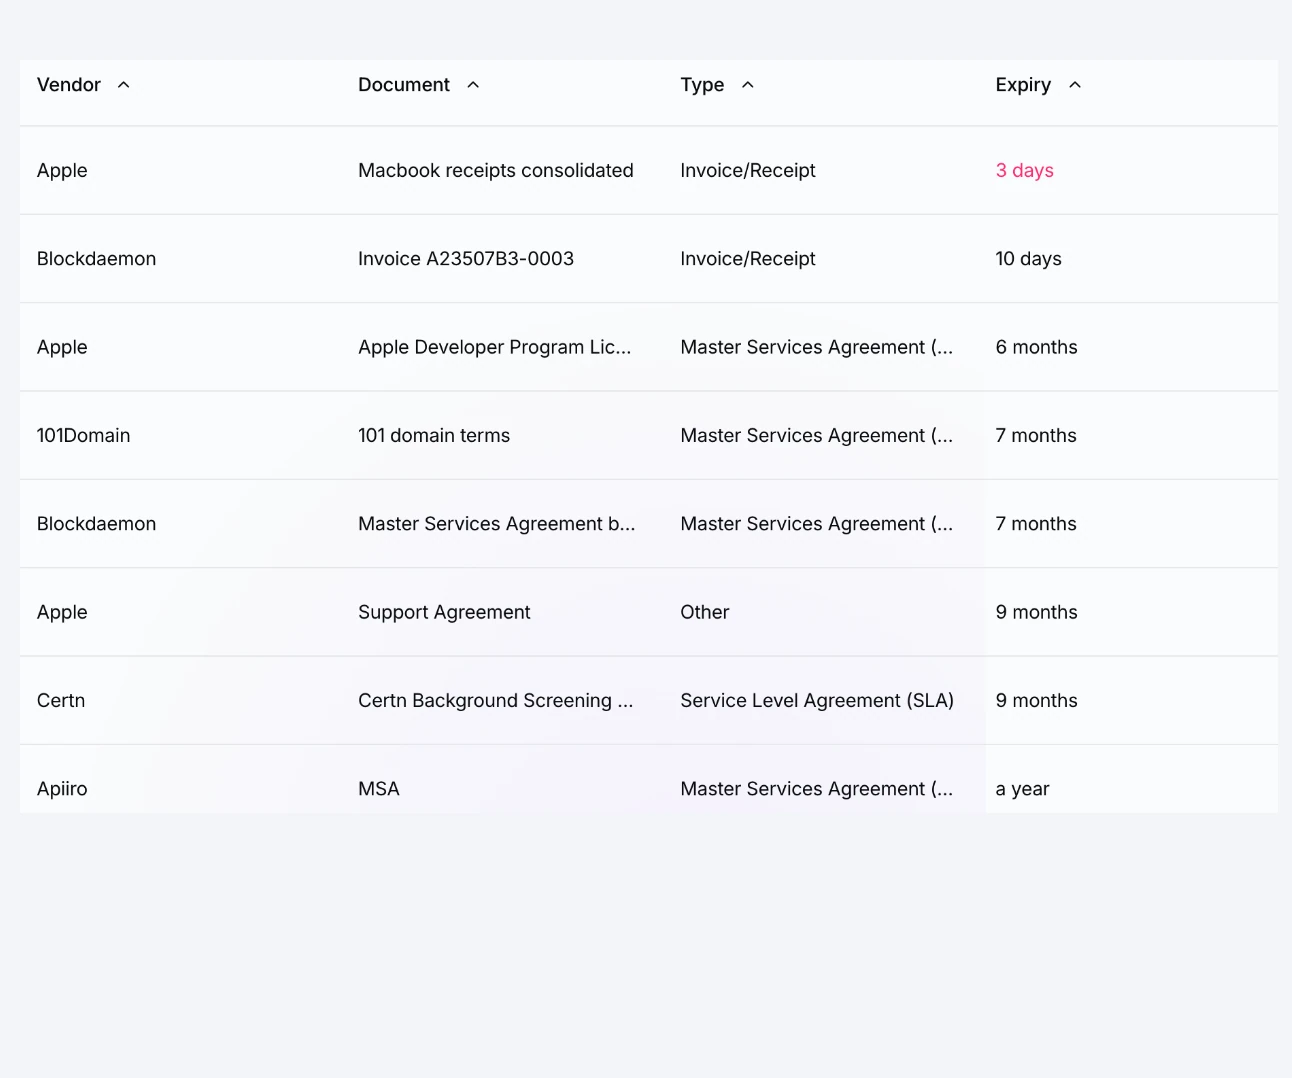
Task: Select the red 3 days expiry
Action: 1024,171
